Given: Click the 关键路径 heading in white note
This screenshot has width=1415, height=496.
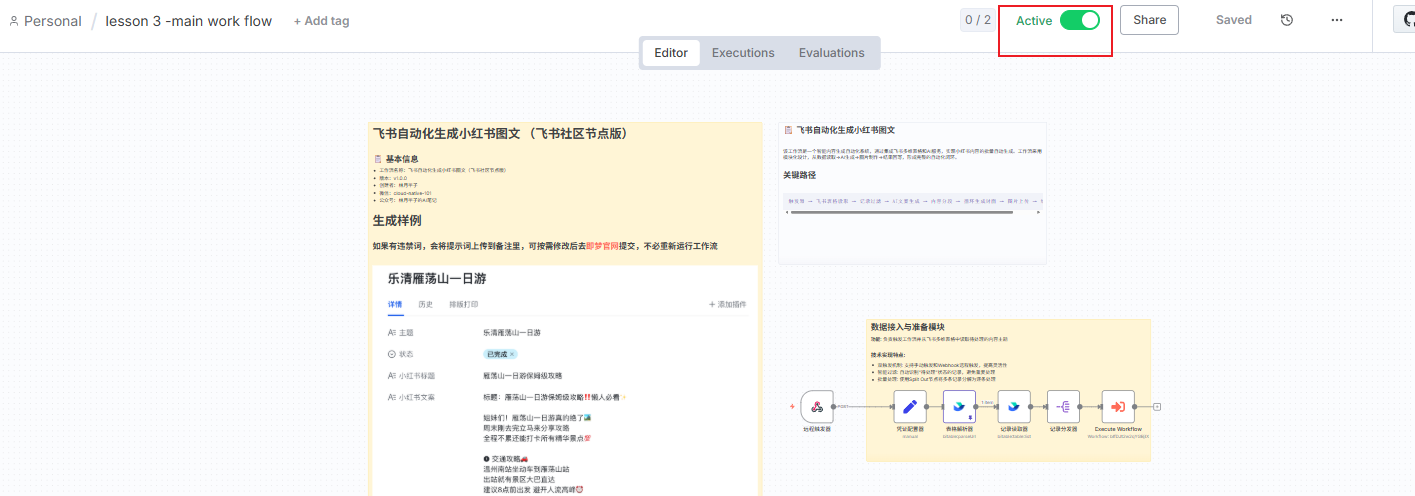Looking at the screenshot, I should tap(800, 175).
